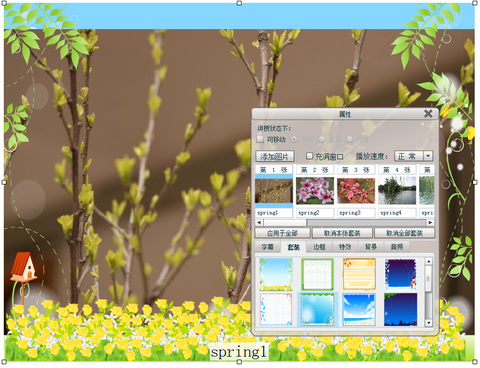Choose the green grid frame template

click(x=317, y=275)
